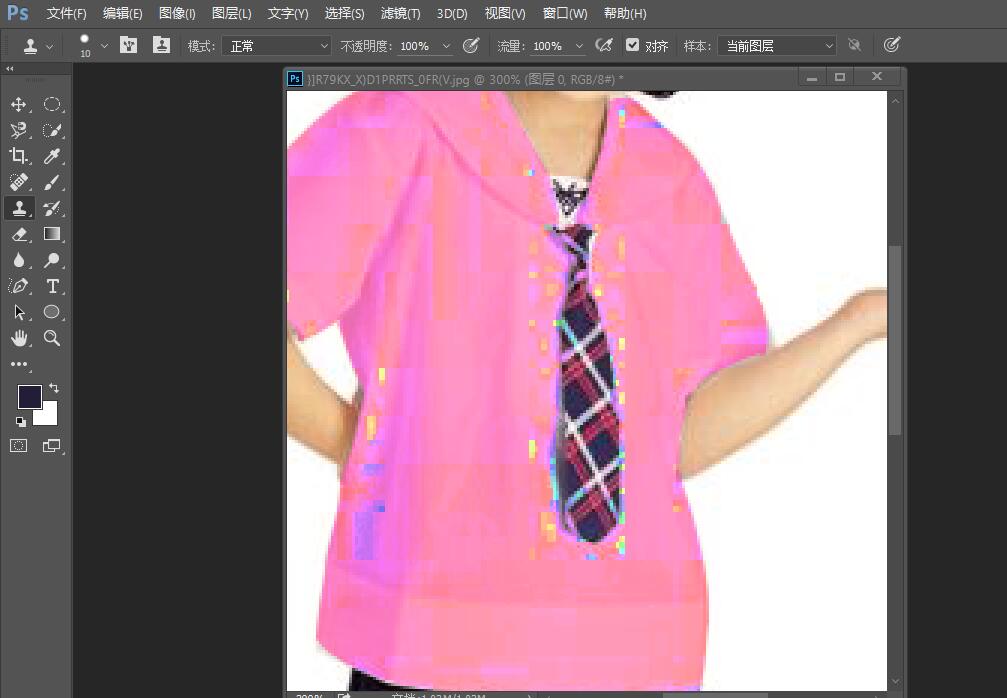Screen dimensions: 1007x698
Task: Select the Zoom tool
Action: click(52, 338)
